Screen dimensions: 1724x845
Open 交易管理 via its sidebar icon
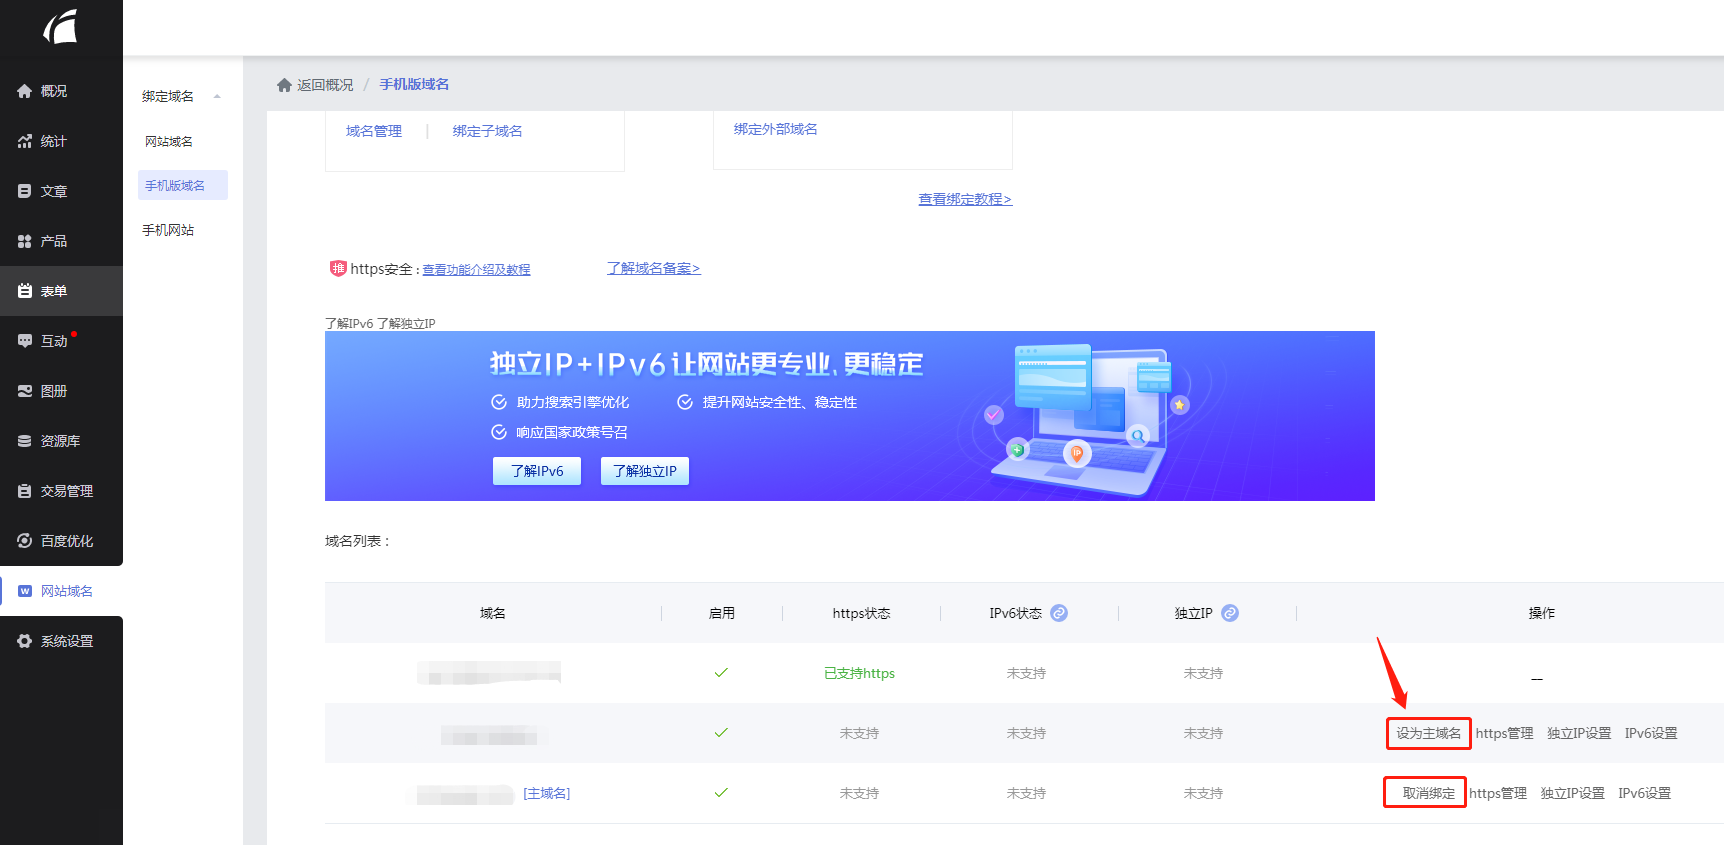[24, 491]
